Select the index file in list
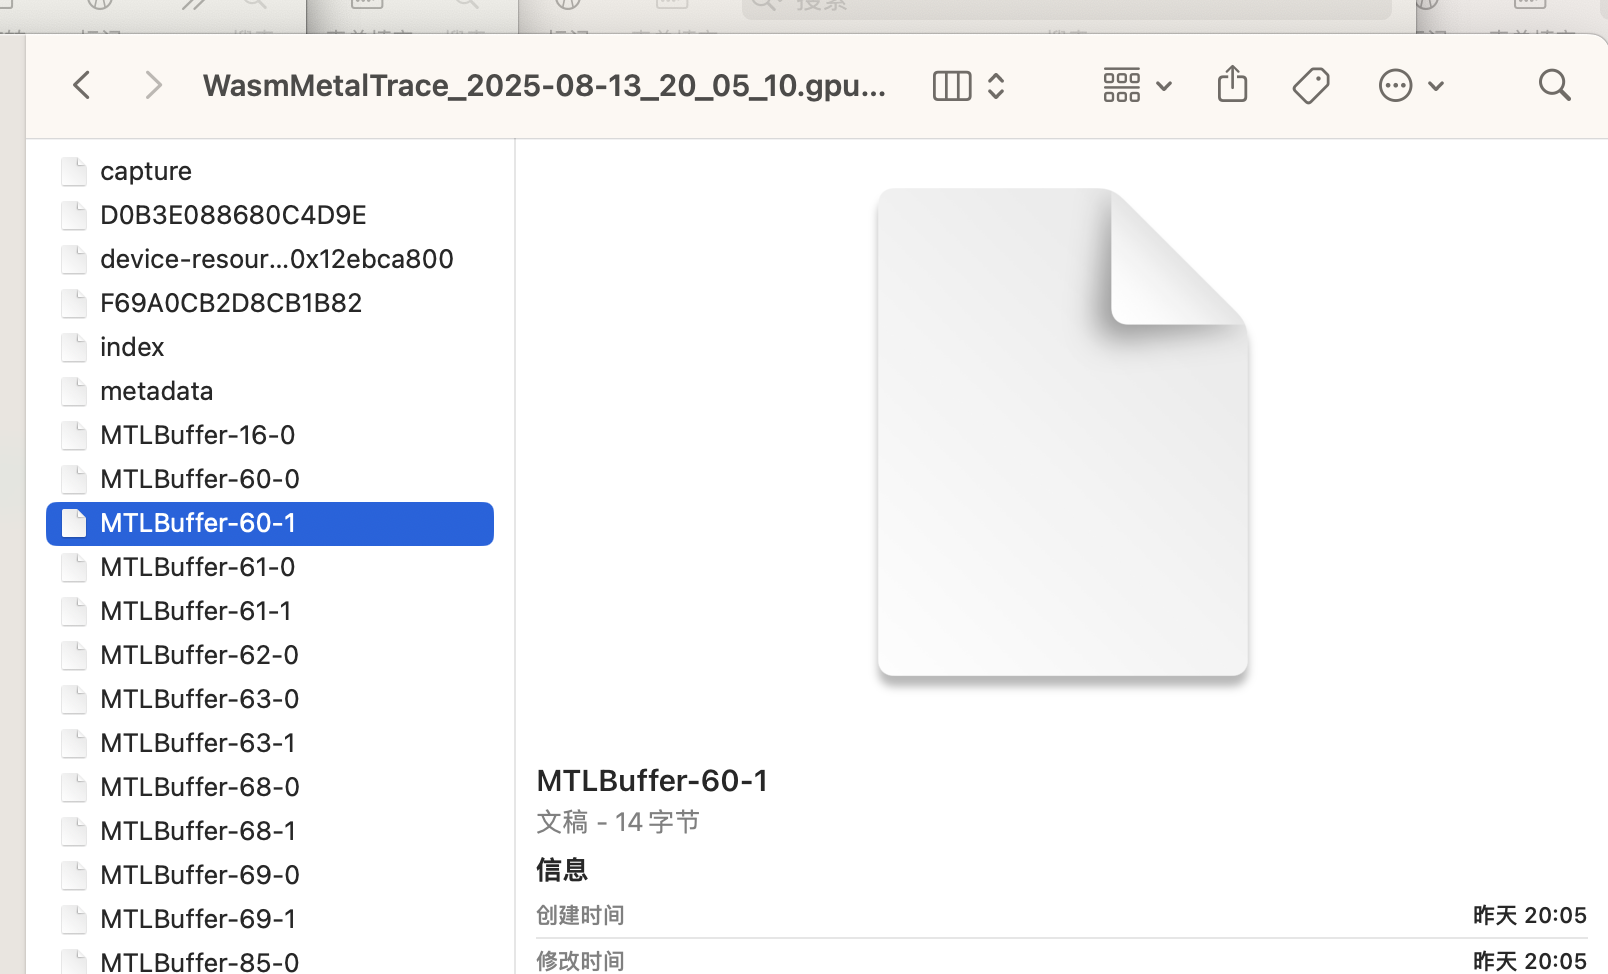This screenshot has height=974, width=1608. coord(132,347)
